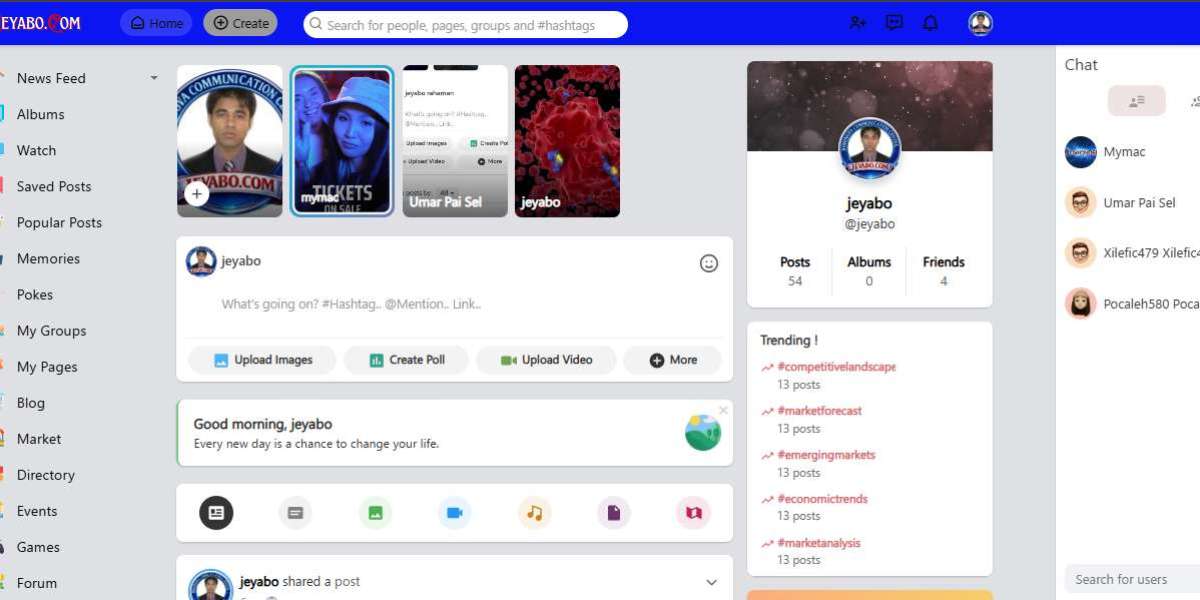Select the photos feed filter icon
Screen dimensions: 1200x600
(375, 513)
